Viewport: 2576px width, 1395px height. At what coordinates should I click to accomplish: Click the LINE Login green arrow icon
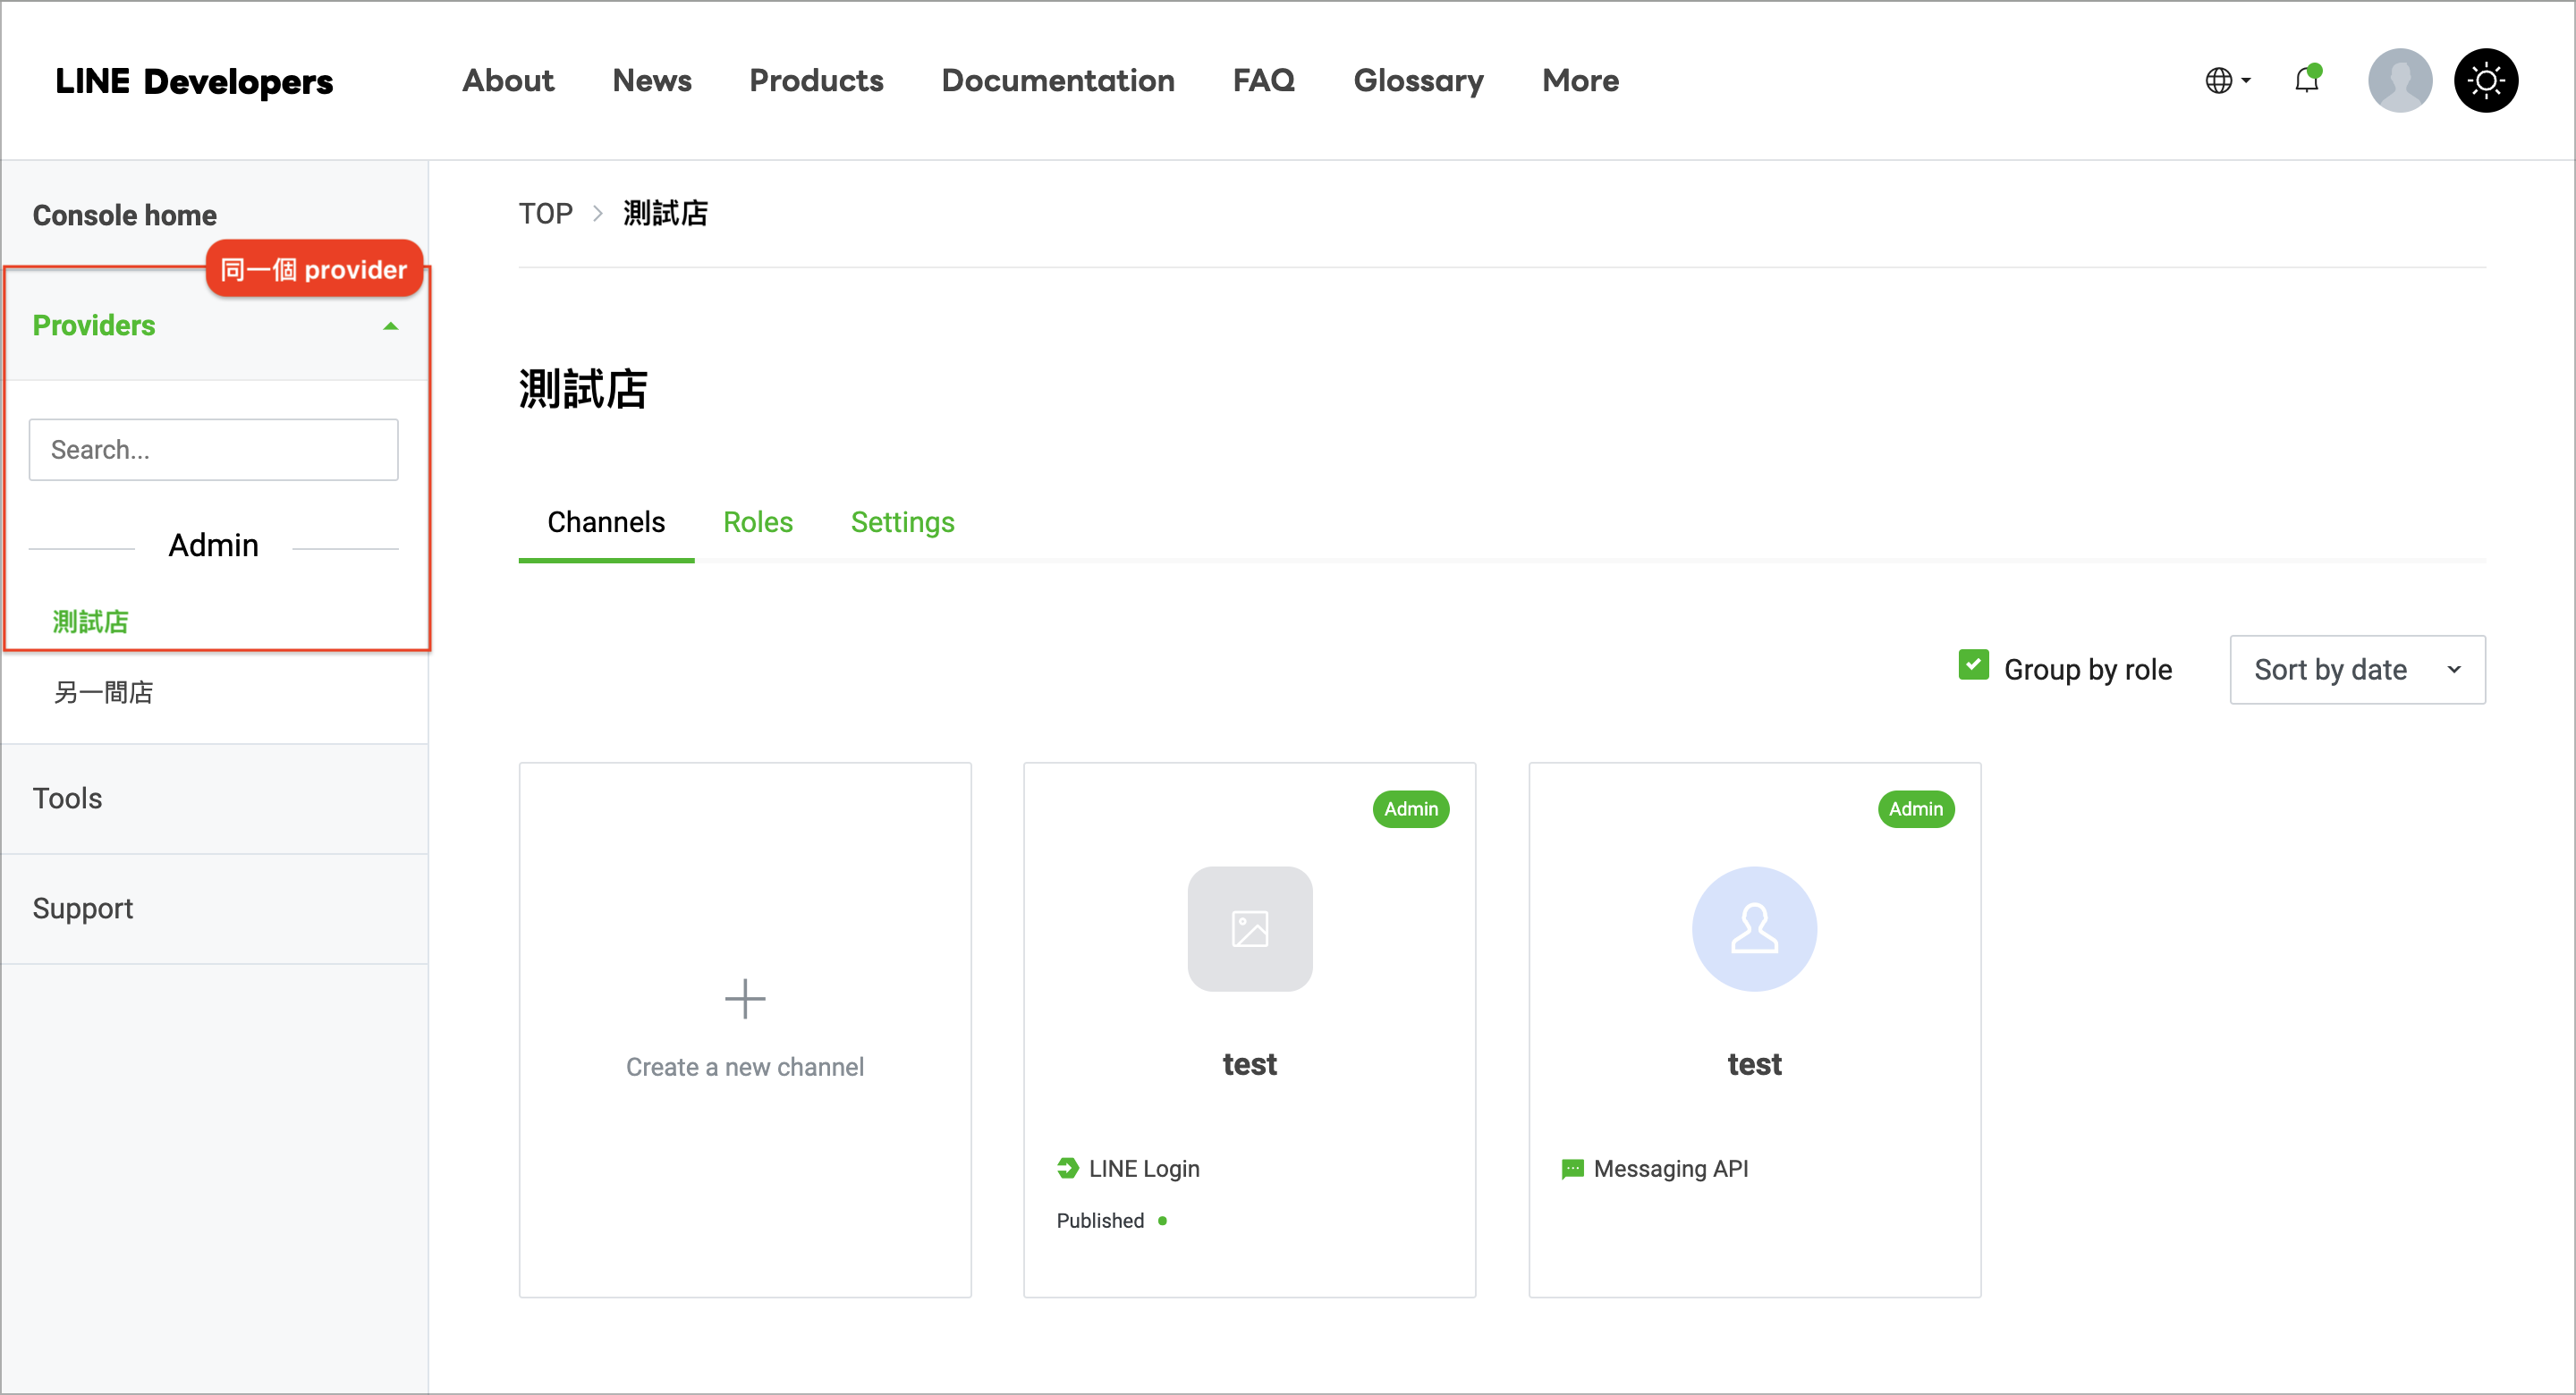pyautogui.click(x=1067, y=1168)
